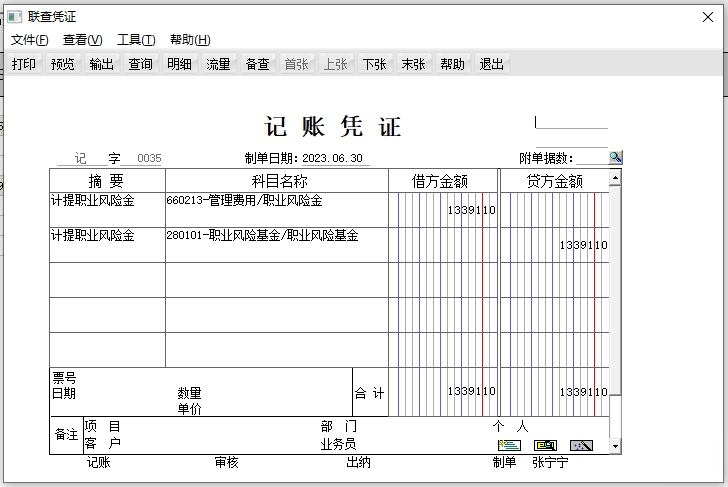Image resolution: width=728 pixels, height=487 pixels.
Task: Click the 联查凭证 window title icon
Action: pos(14,17)
